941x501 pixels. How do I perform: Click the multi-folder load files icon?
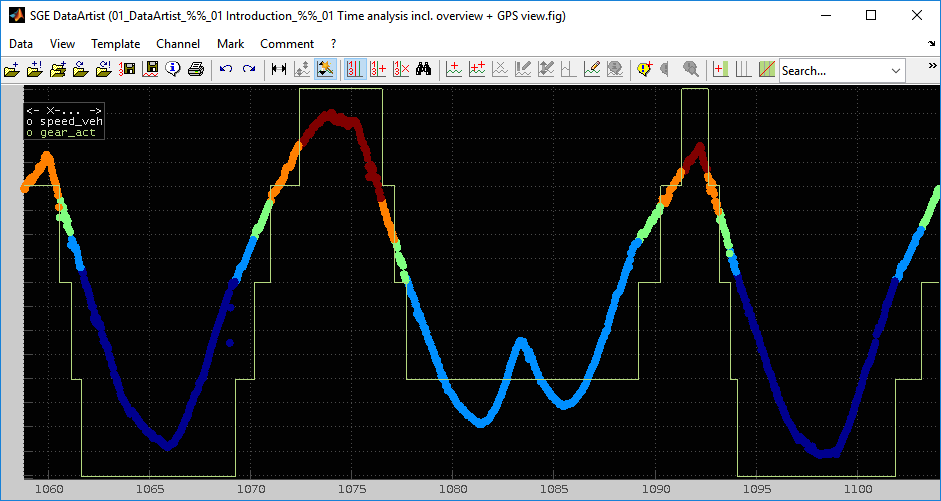tap(58, 69)
